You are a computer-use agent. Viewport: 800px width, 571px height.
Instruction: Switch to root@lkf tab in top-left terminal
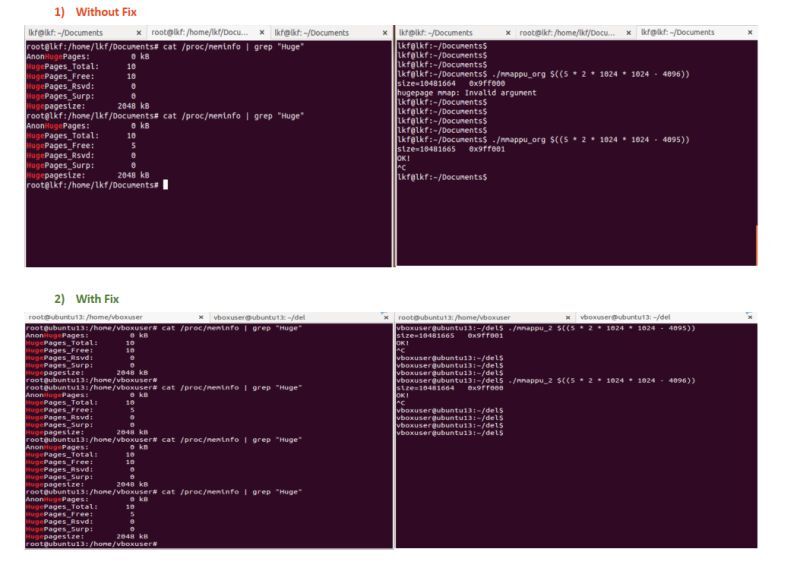pyautogui.click(x=202, y=33)
